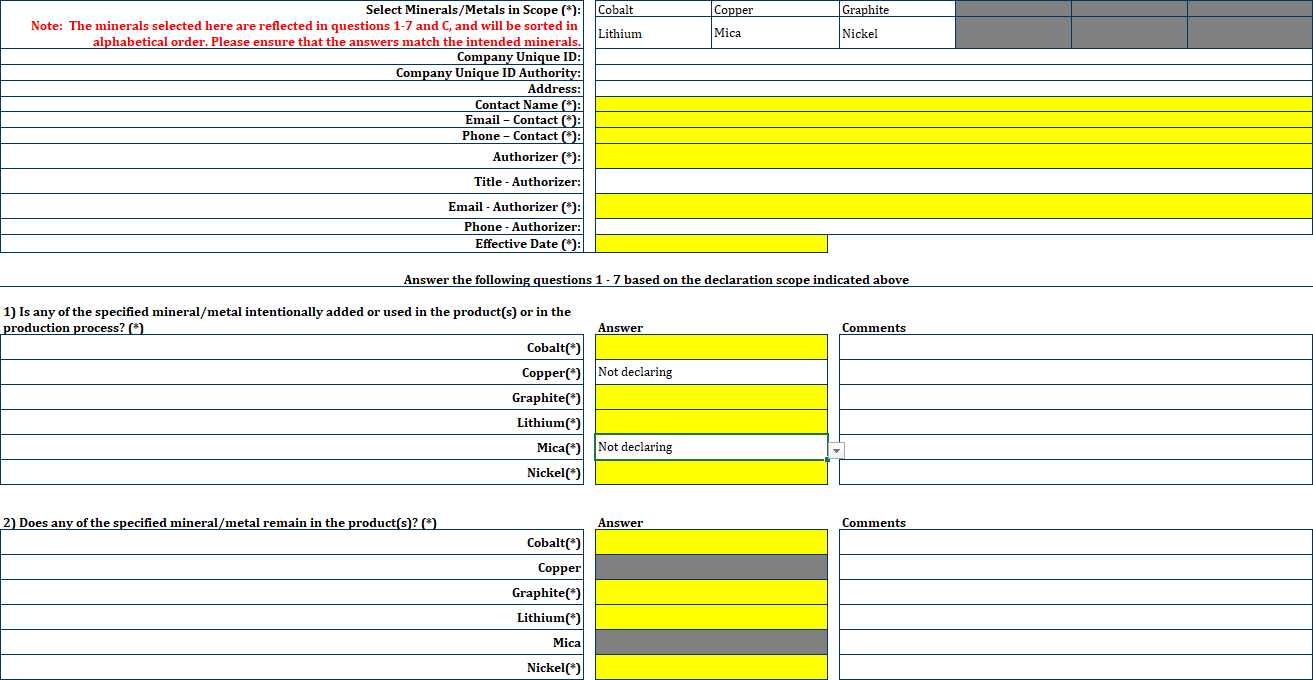
Task: Select question 2 Cobalt answer cell
Action: coord(711,542)
